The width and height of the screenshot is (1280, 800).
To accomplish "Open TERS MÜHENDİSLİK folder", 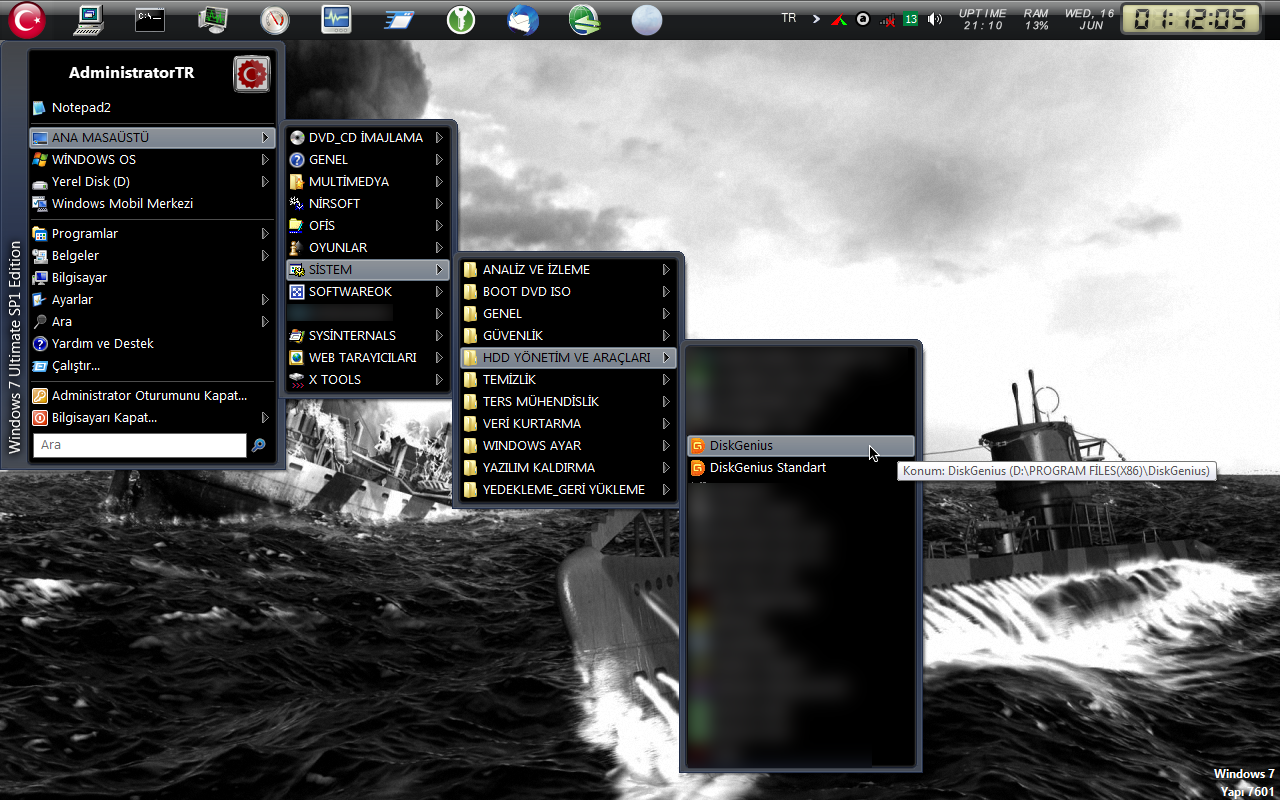I will (568, 401).
